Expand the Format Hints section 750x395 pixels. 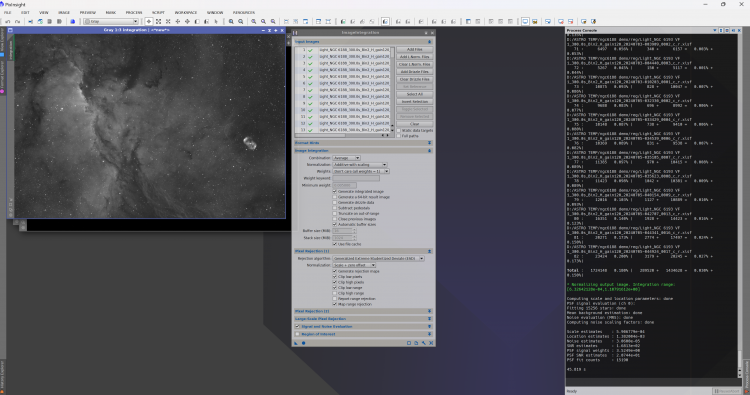(x=429, y=143)
